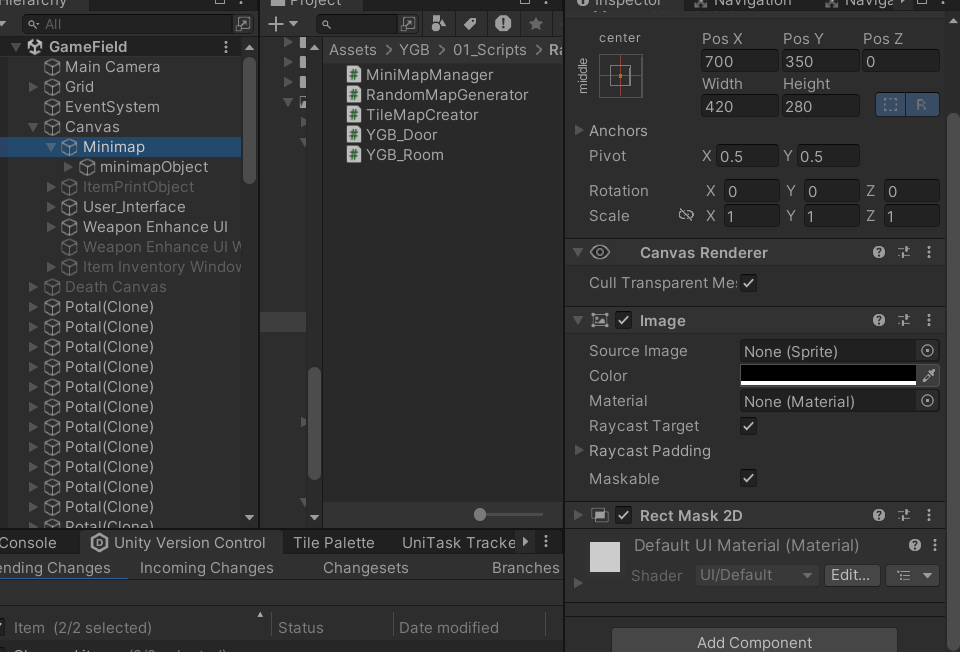Open Default UI Material help icon
The height and width of the screenshot is (652, 960).
[x=915, y=545]
